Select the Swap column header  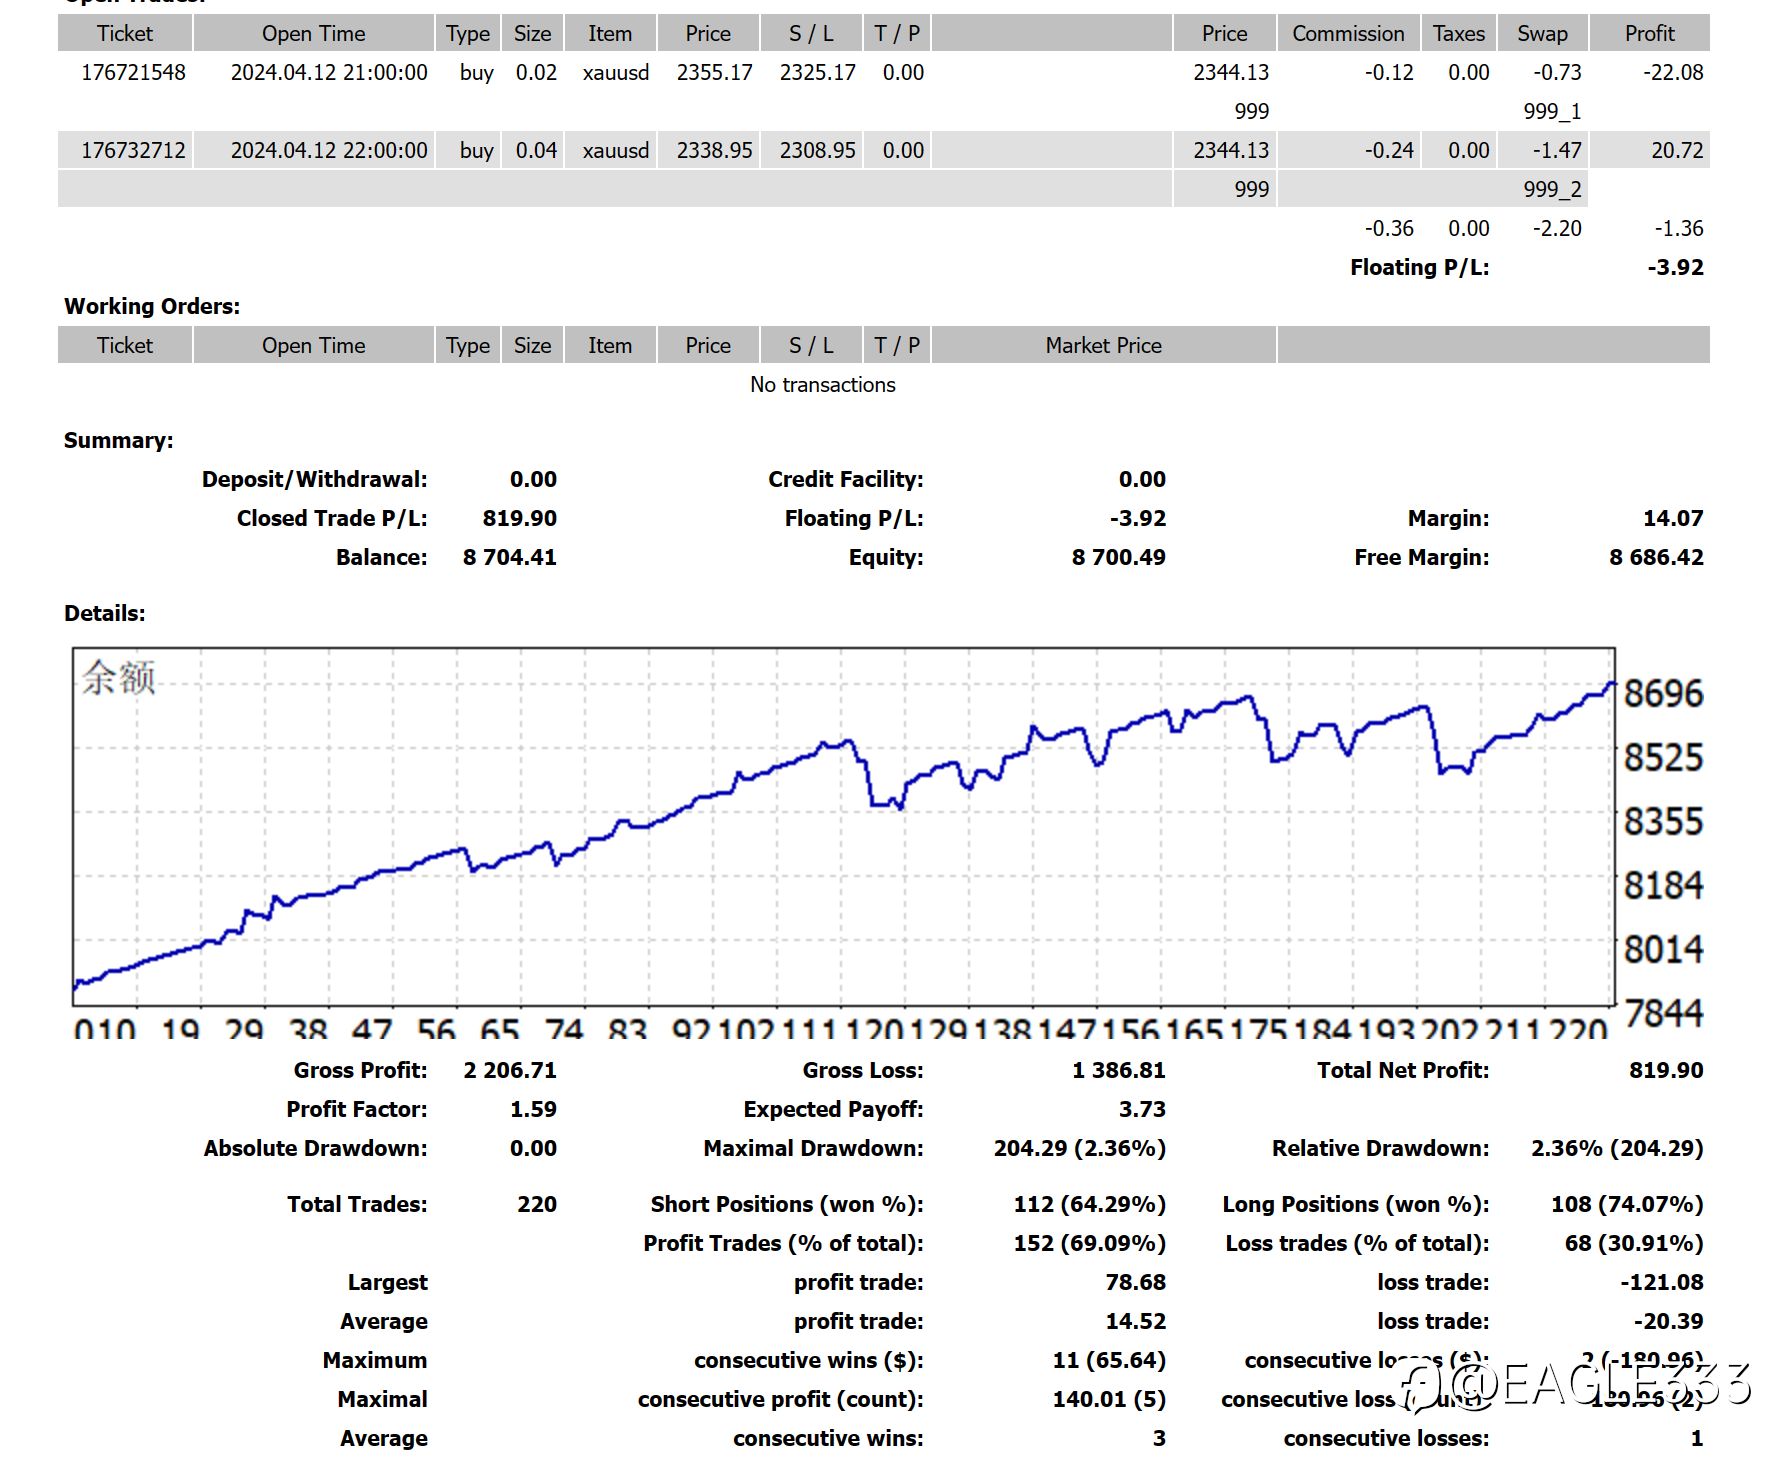click(x=1542, y=33)
